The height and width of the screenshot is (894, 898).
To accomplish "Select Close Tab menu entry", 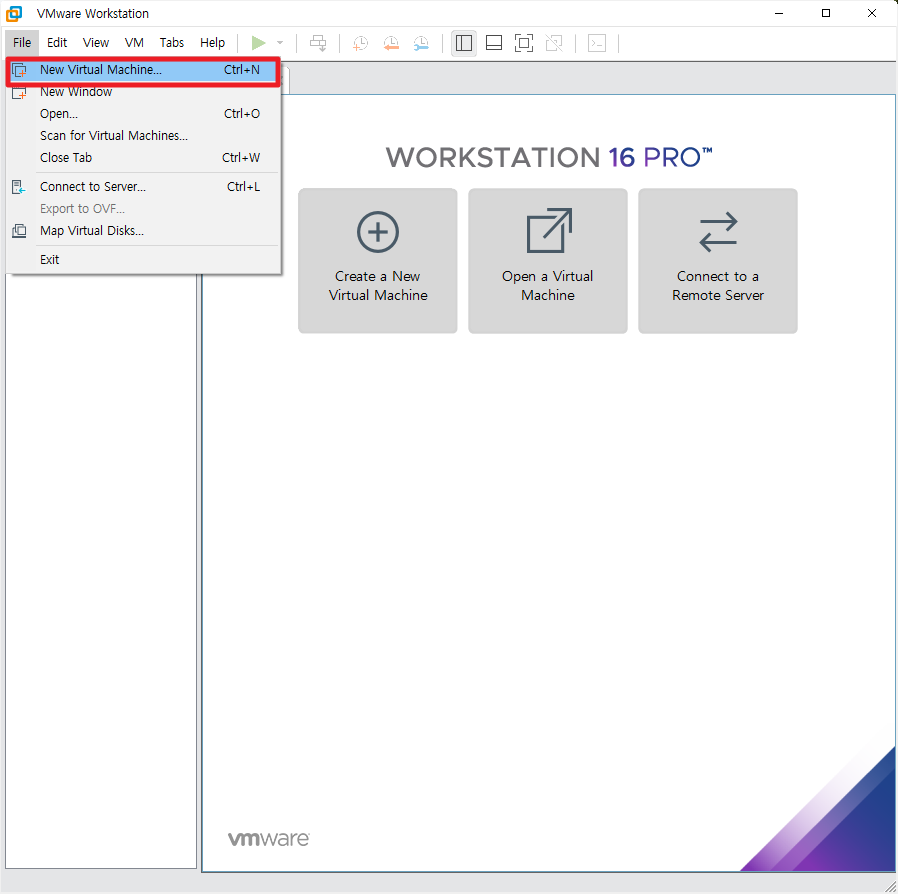I will pos(143,157).
